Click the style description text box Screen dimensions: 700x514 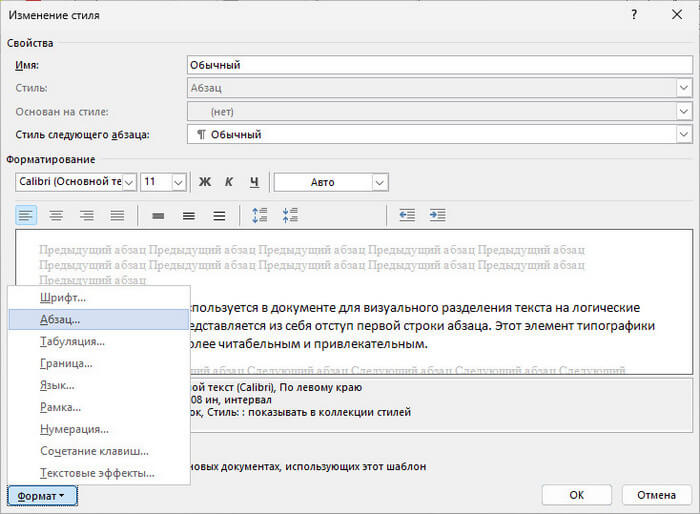coord(440,405)
